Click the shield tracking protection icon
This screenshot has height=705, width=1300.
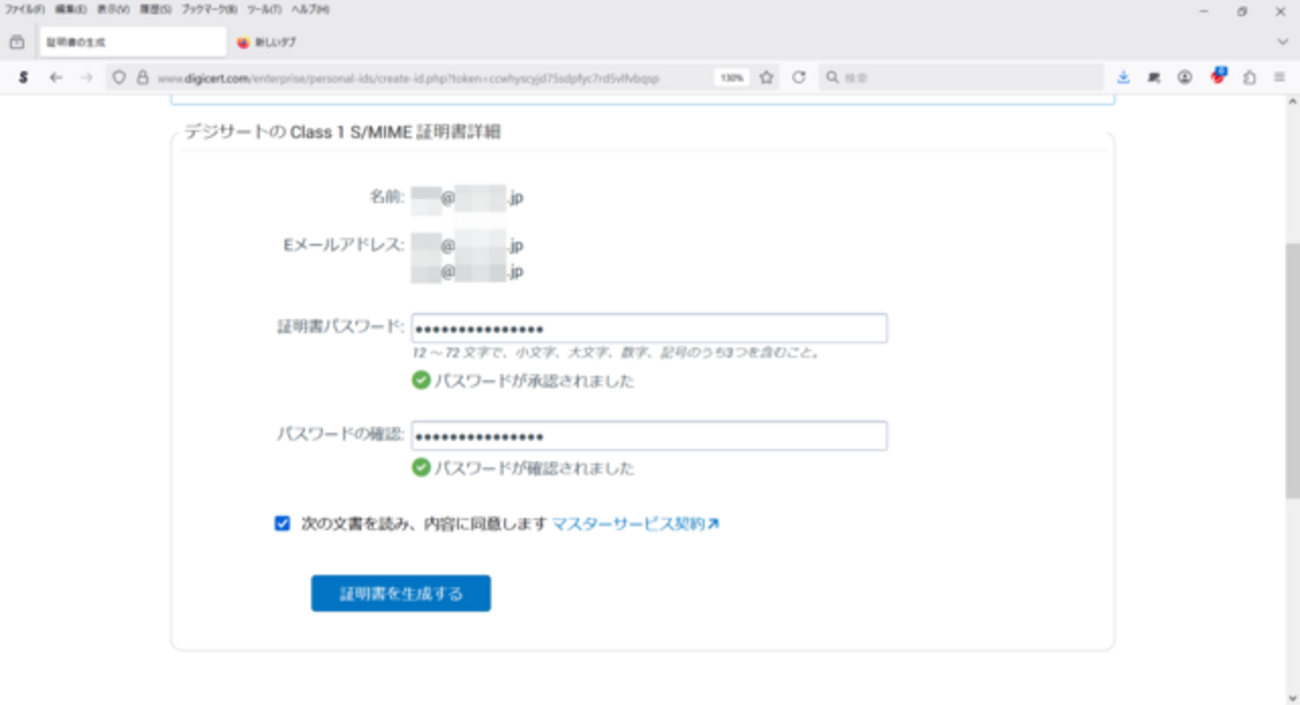(x=119, y=77)
